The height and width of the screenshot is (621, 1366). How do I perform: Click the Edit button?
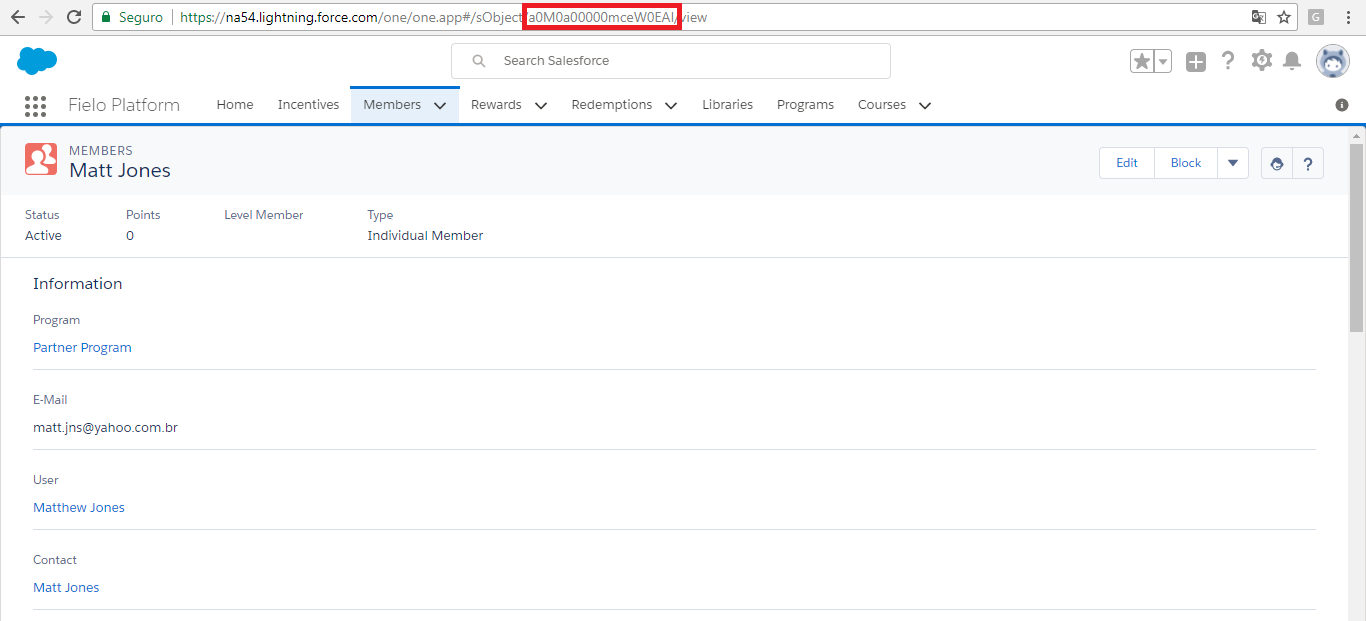click(1127, 163)
